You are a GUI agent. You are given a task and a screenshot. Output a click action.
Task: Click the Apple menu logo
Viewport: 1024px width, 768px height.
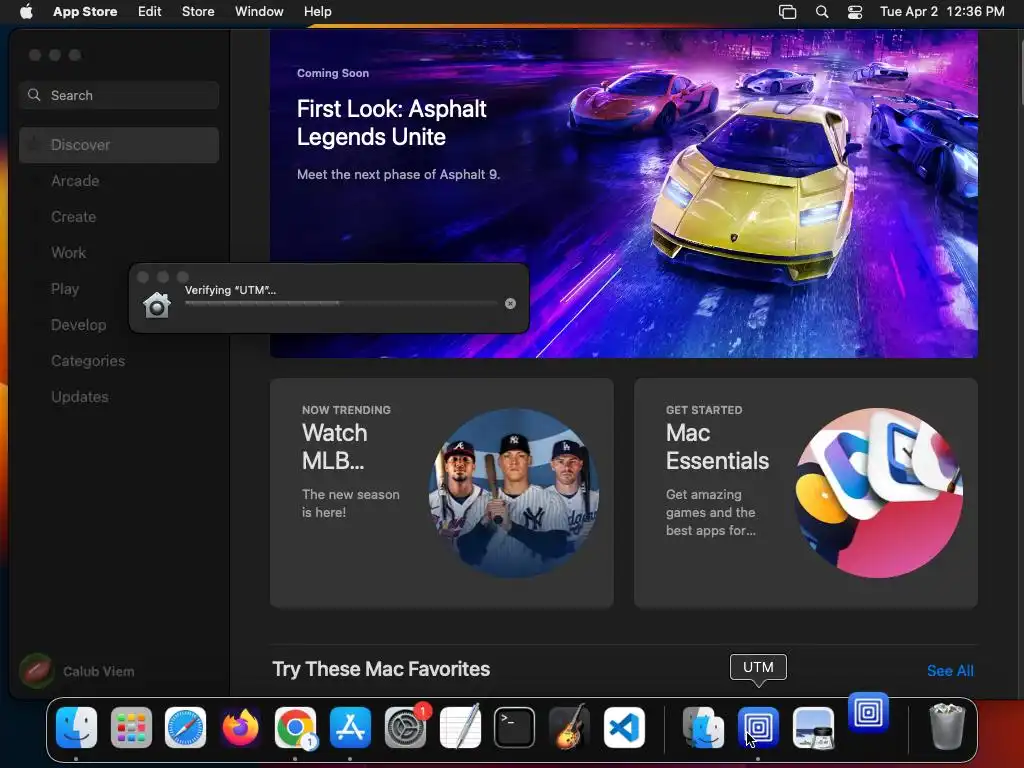(26, 12)
